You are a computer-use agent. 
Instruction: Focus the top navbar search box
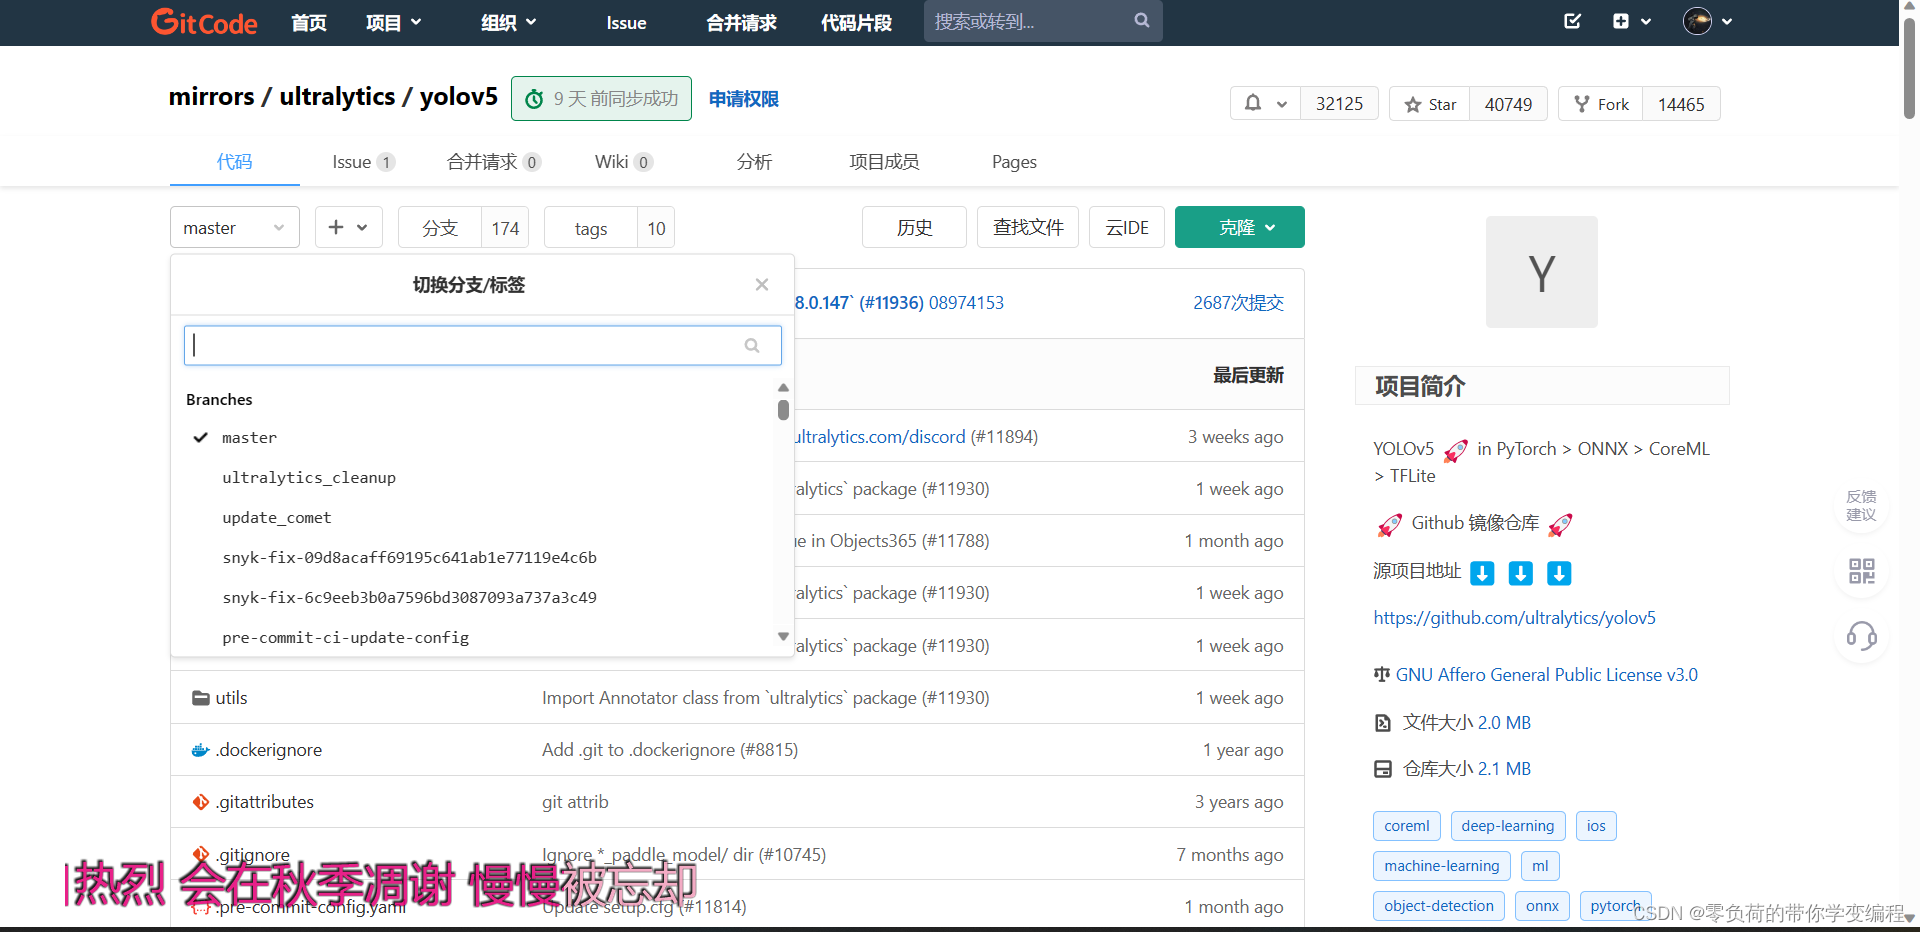pos(1043,21)
